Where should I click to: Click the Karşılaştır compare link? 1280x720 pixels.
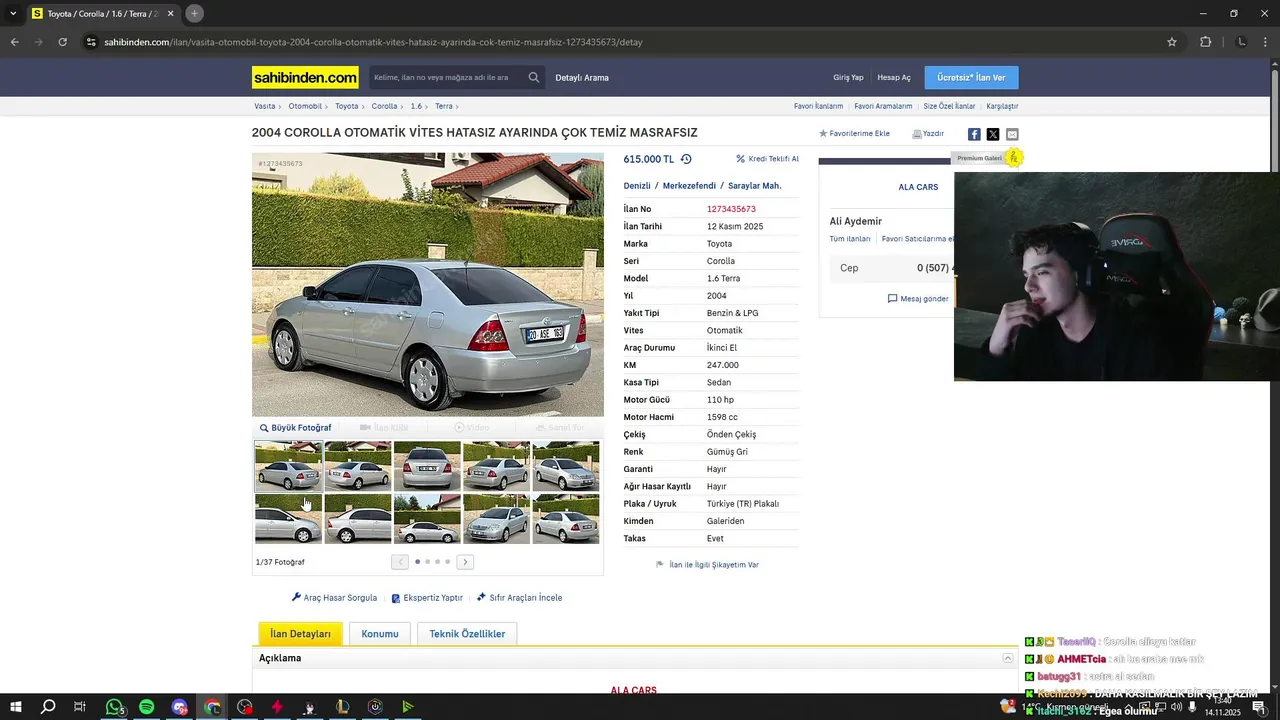click(x=1002, y=106)
